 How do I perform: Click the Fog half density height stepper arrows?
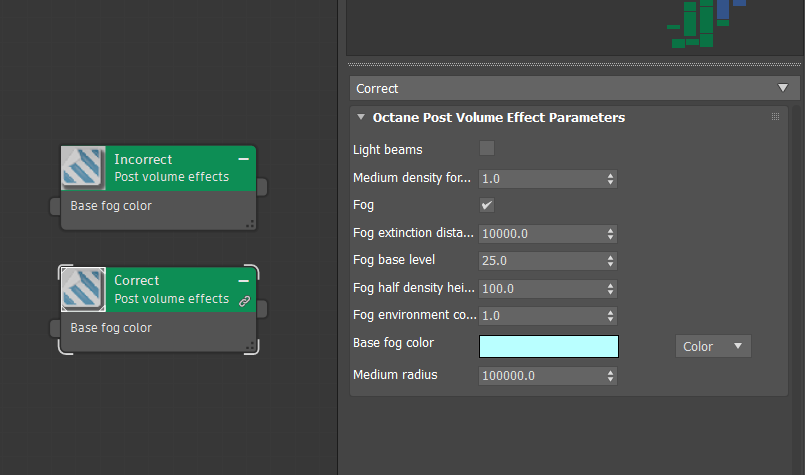click(x=610, y=289)
